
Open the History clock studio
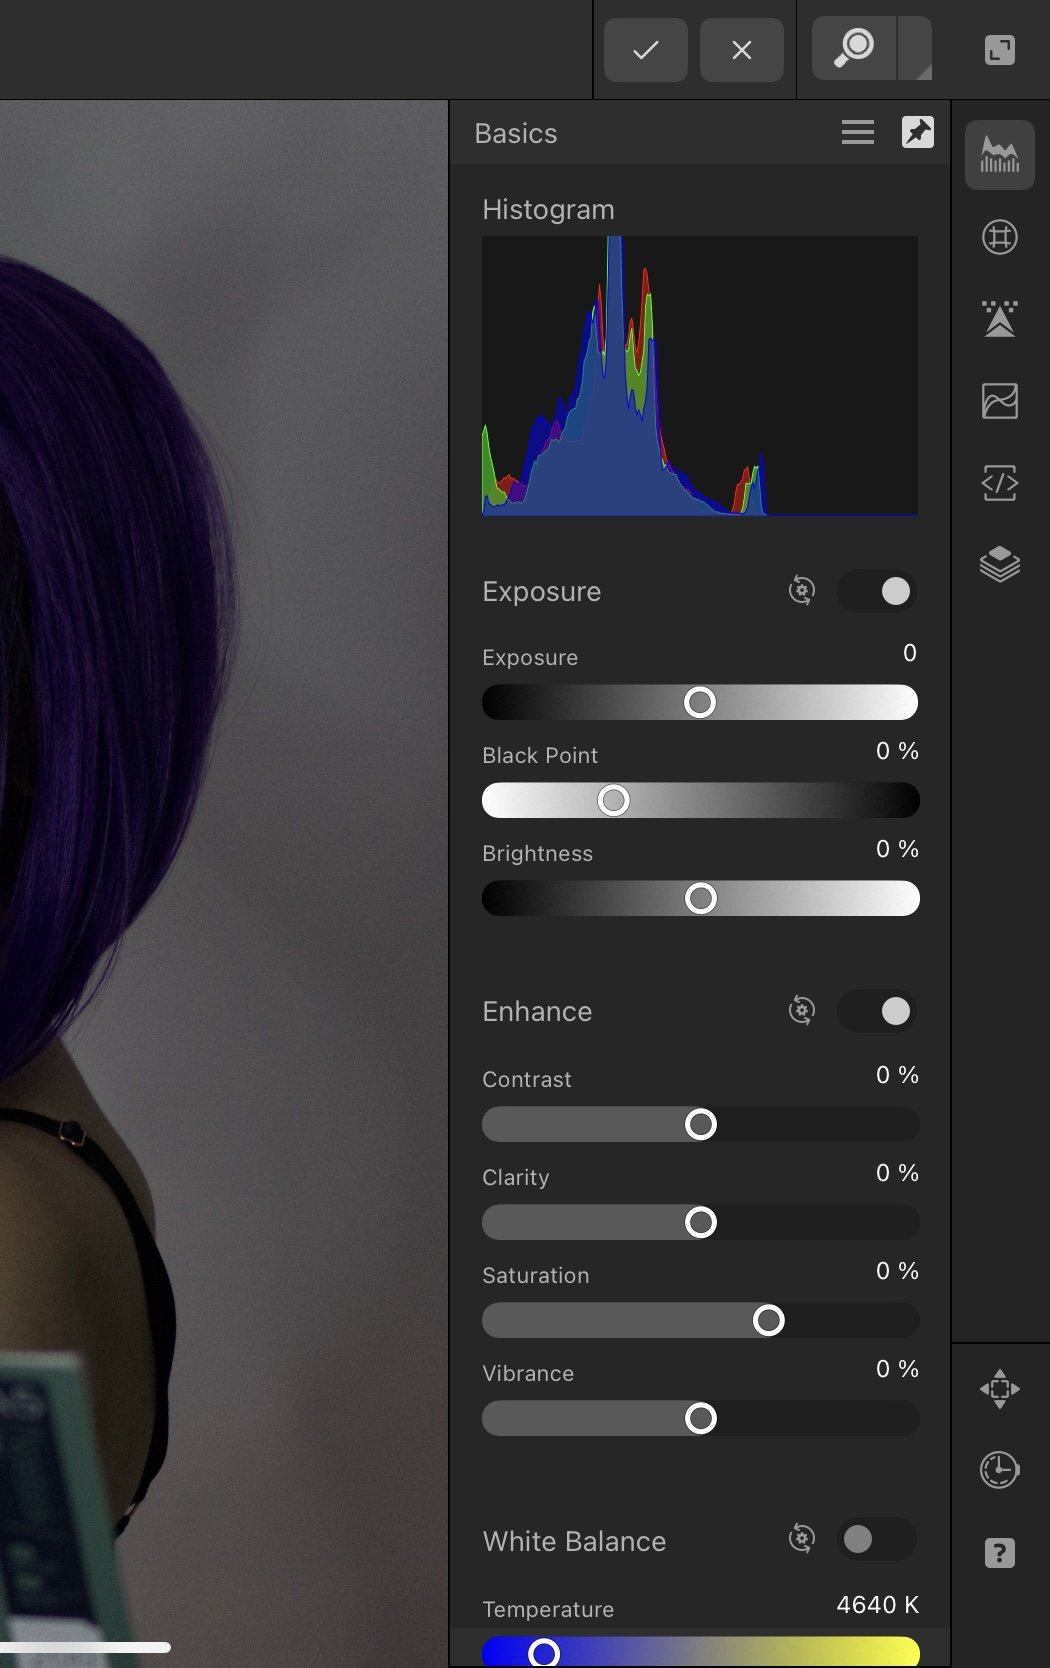1000,1470
